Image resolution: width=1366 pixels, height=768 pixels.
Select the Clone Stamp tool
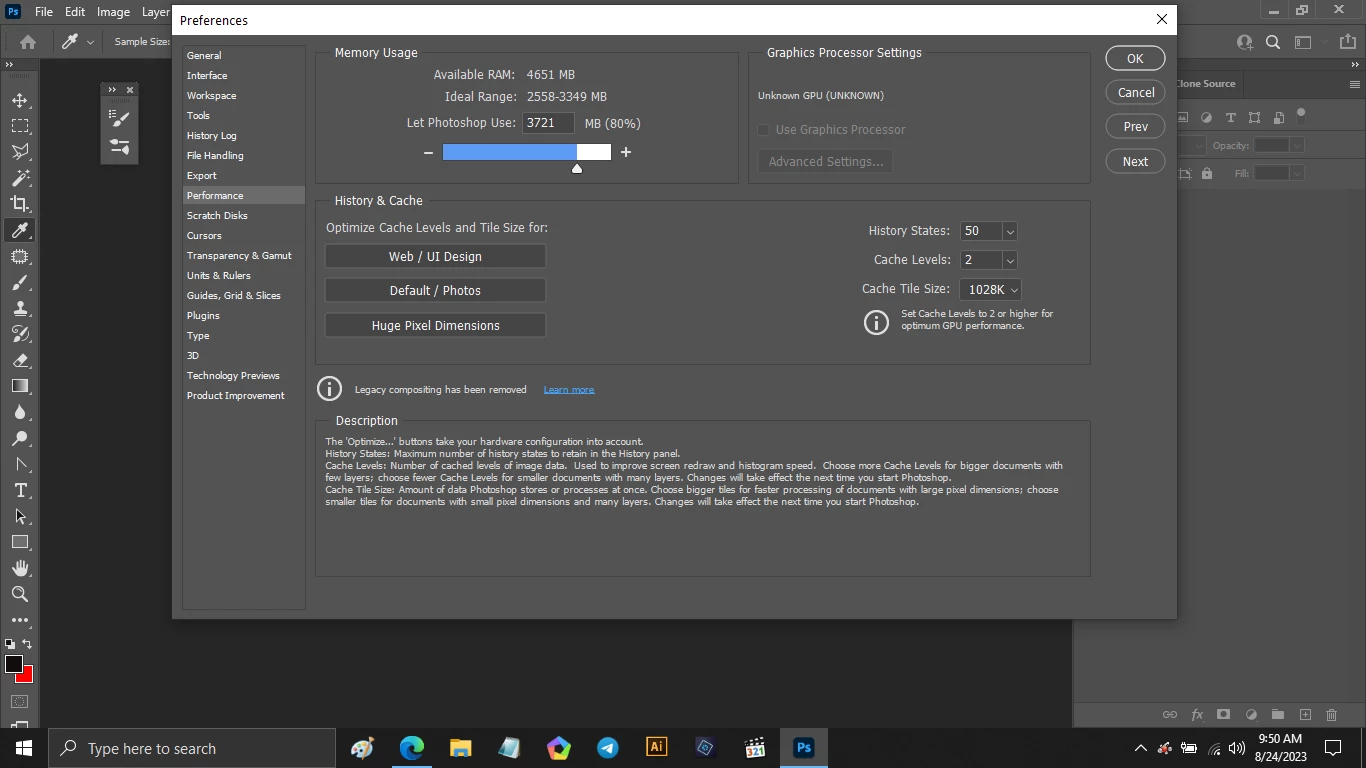[20, 308]
